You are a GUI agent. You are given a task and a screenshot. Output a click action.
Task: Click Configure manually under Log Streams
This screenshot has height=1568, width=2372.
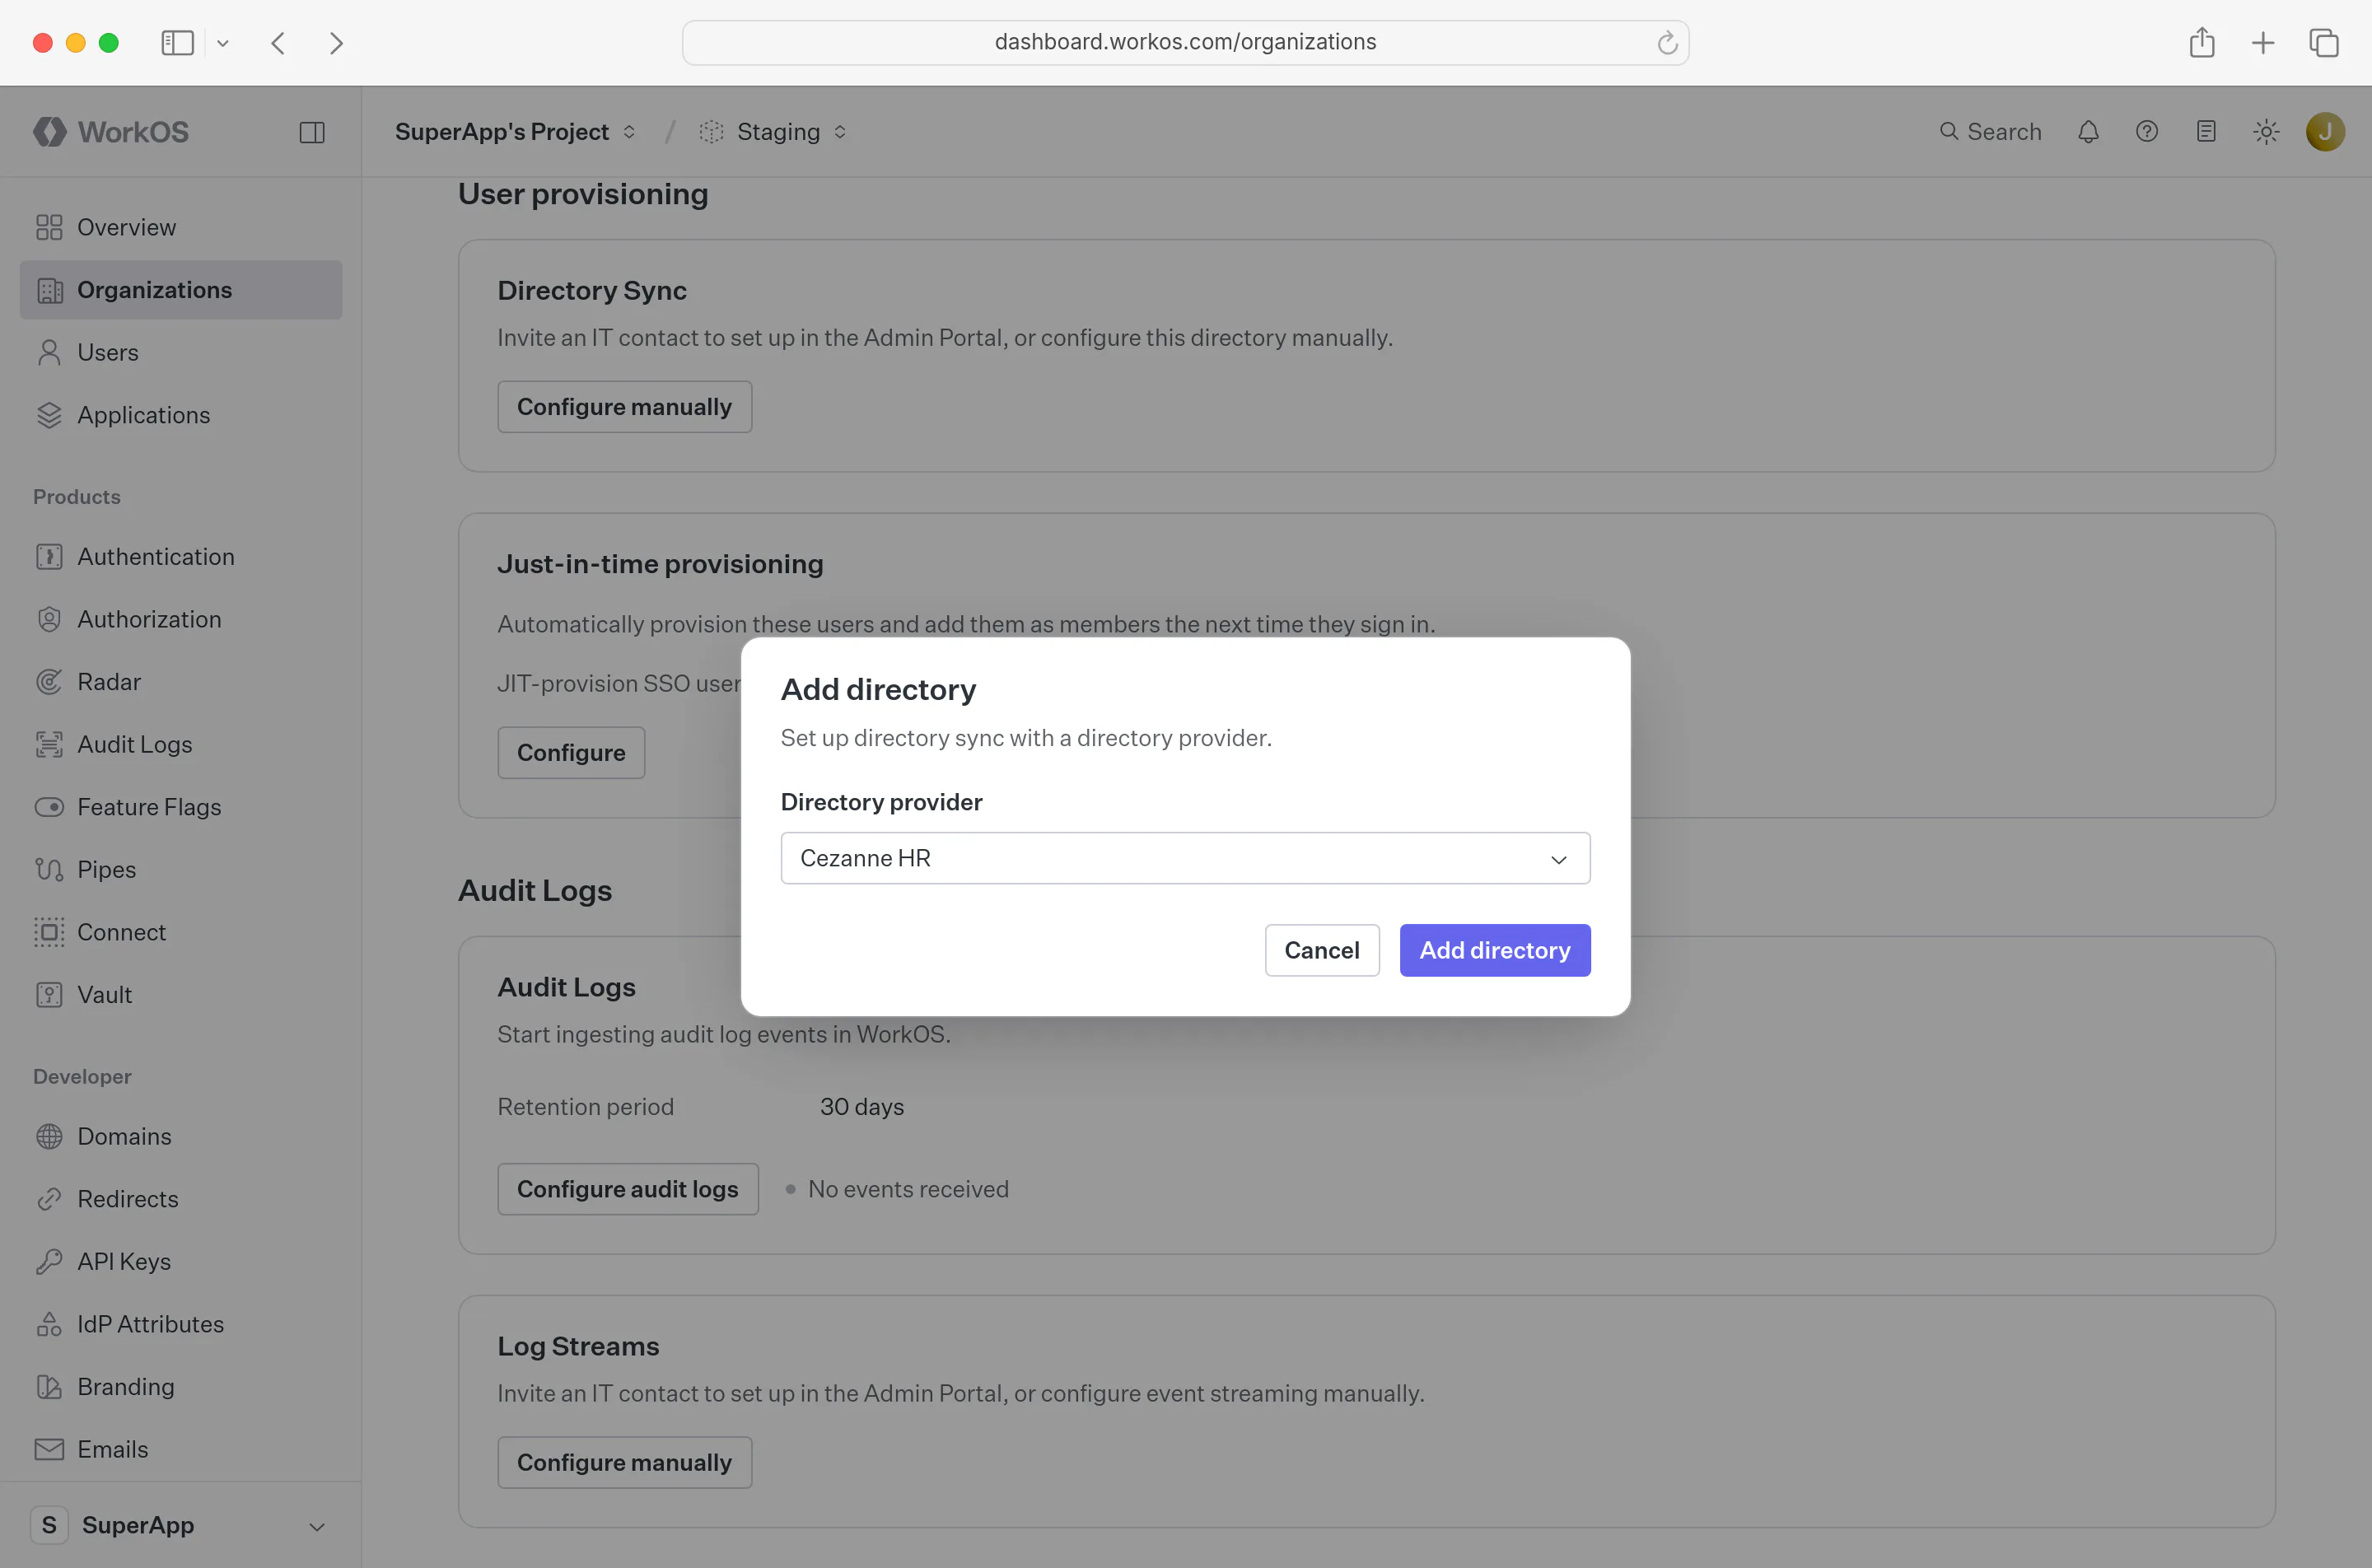(x=625, y=1462)
